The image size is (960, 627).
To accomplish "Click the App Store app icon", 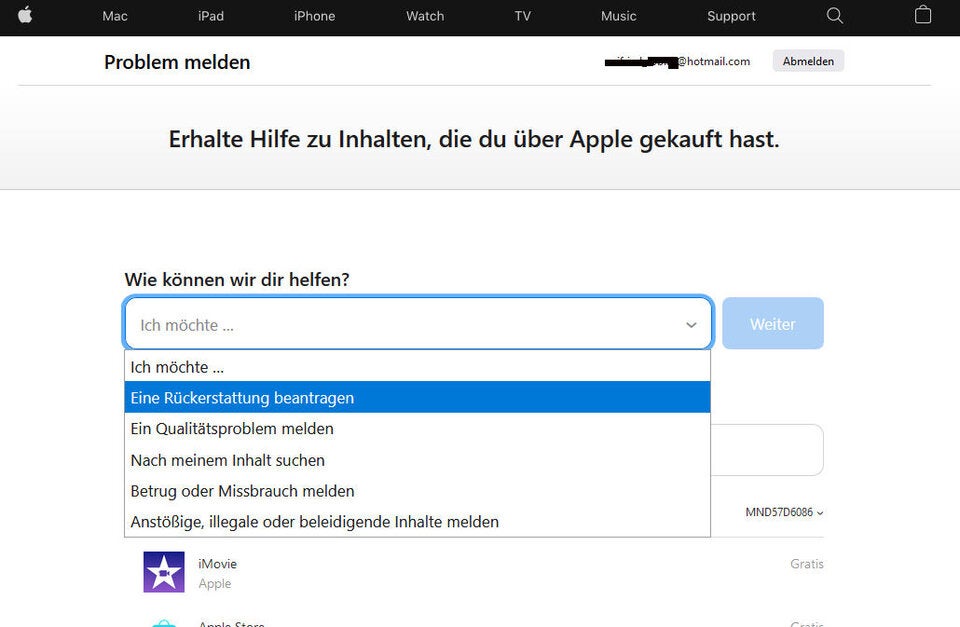I will click(x=163, y=622).
